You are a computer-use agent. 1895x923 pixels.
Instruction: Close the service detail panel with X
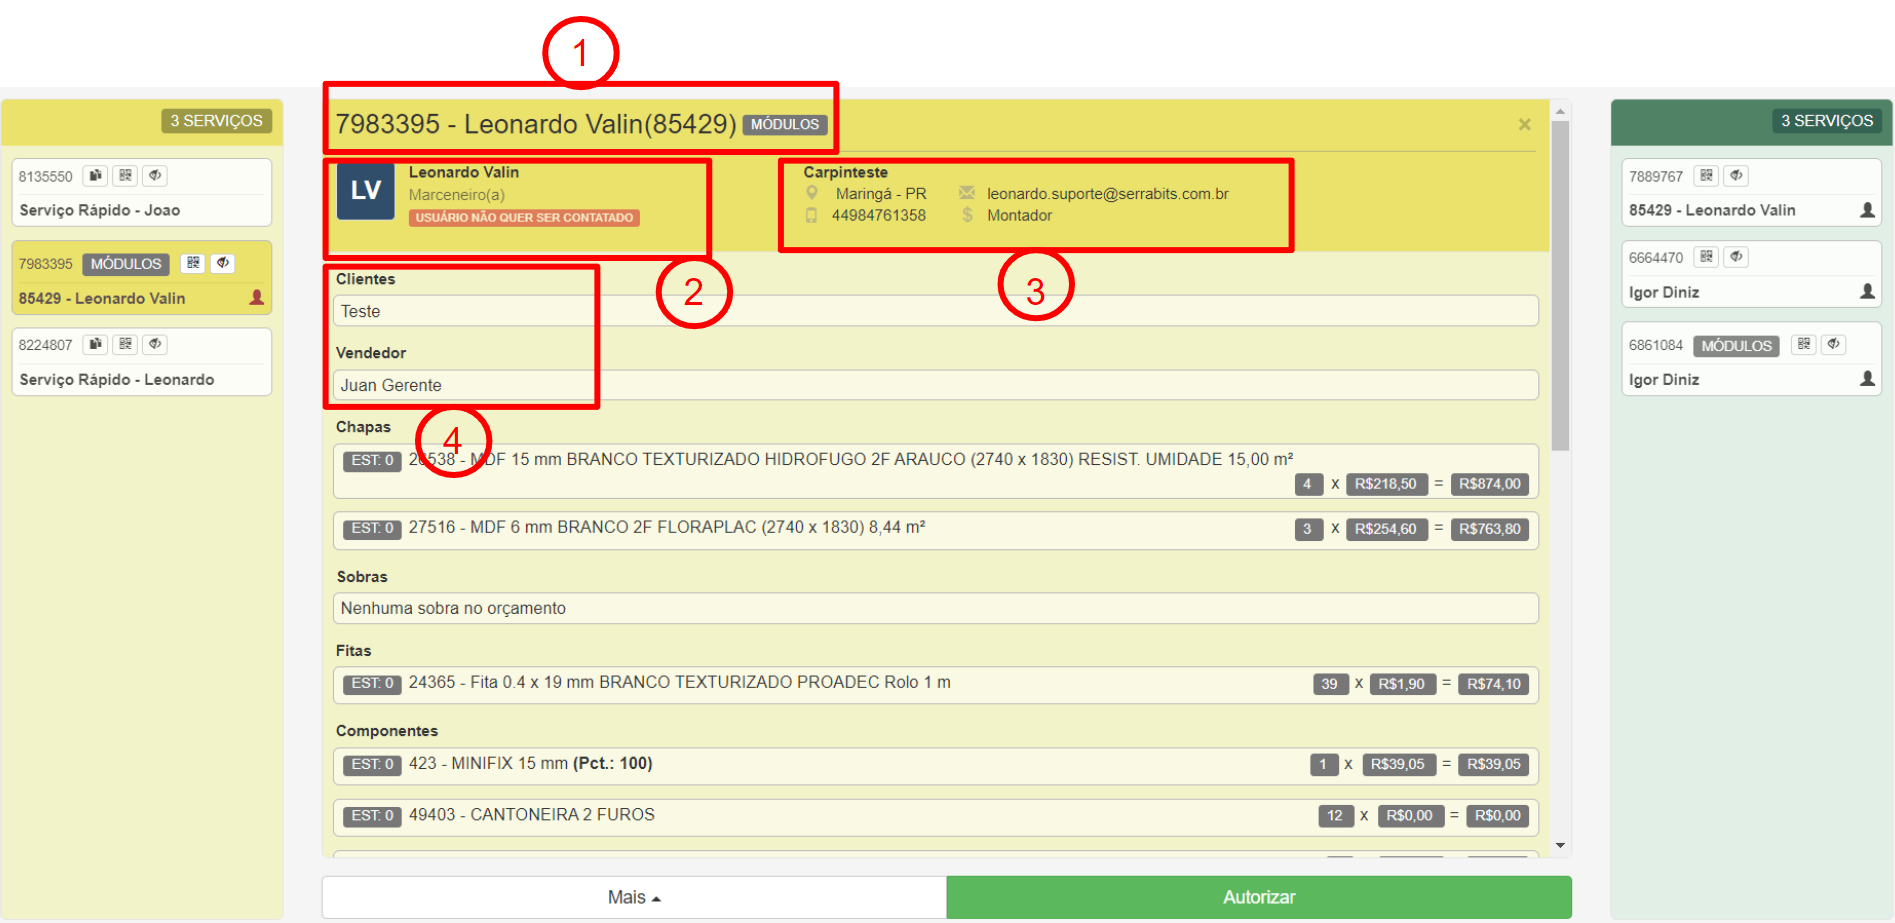1524,124
